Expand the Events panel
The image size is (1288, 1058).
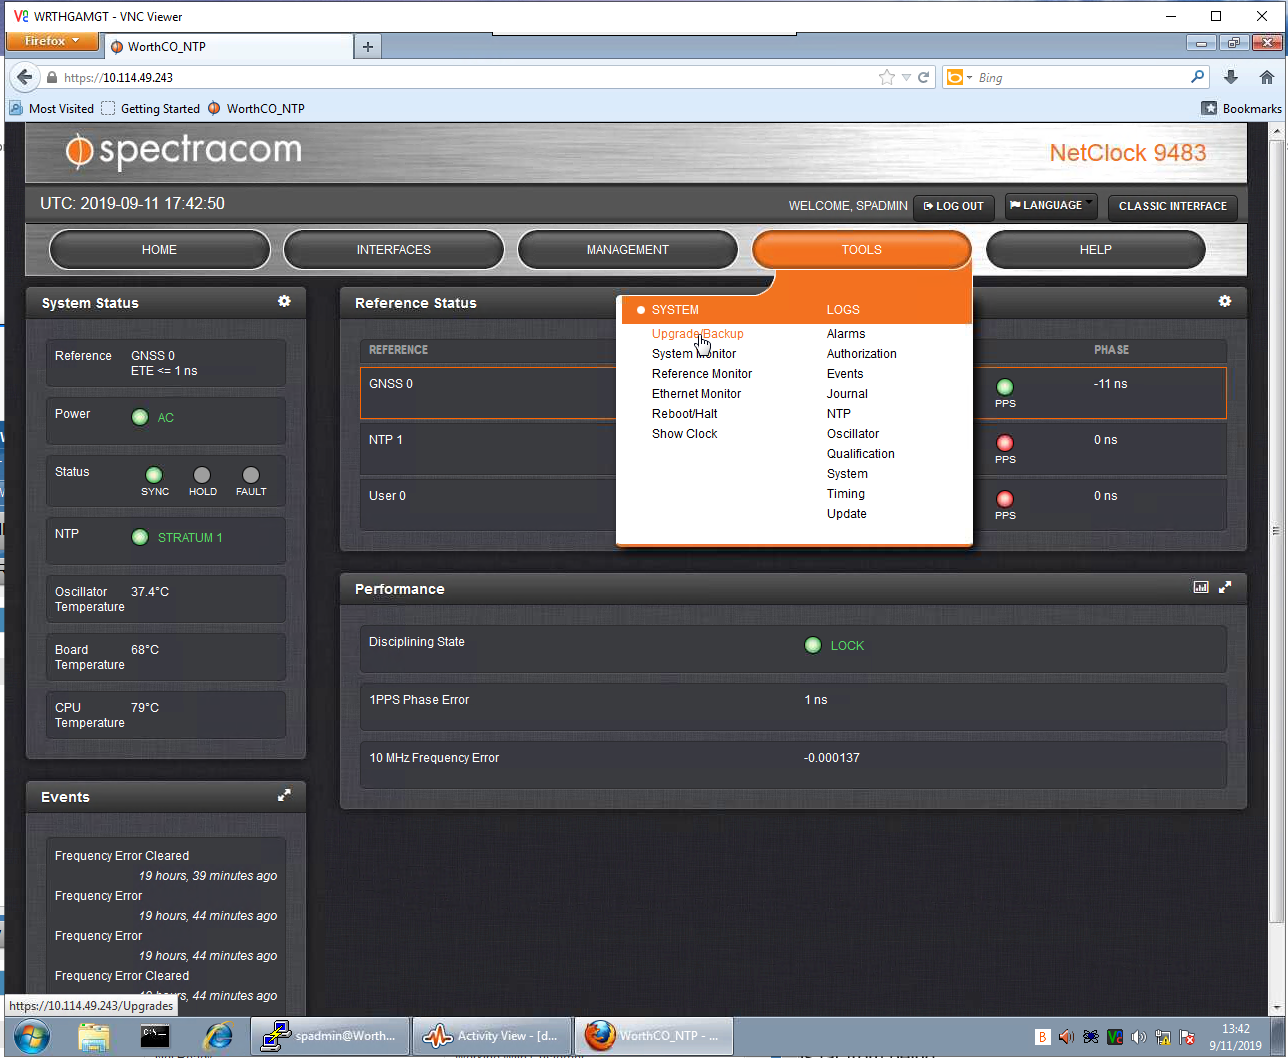tap(284, 795)
